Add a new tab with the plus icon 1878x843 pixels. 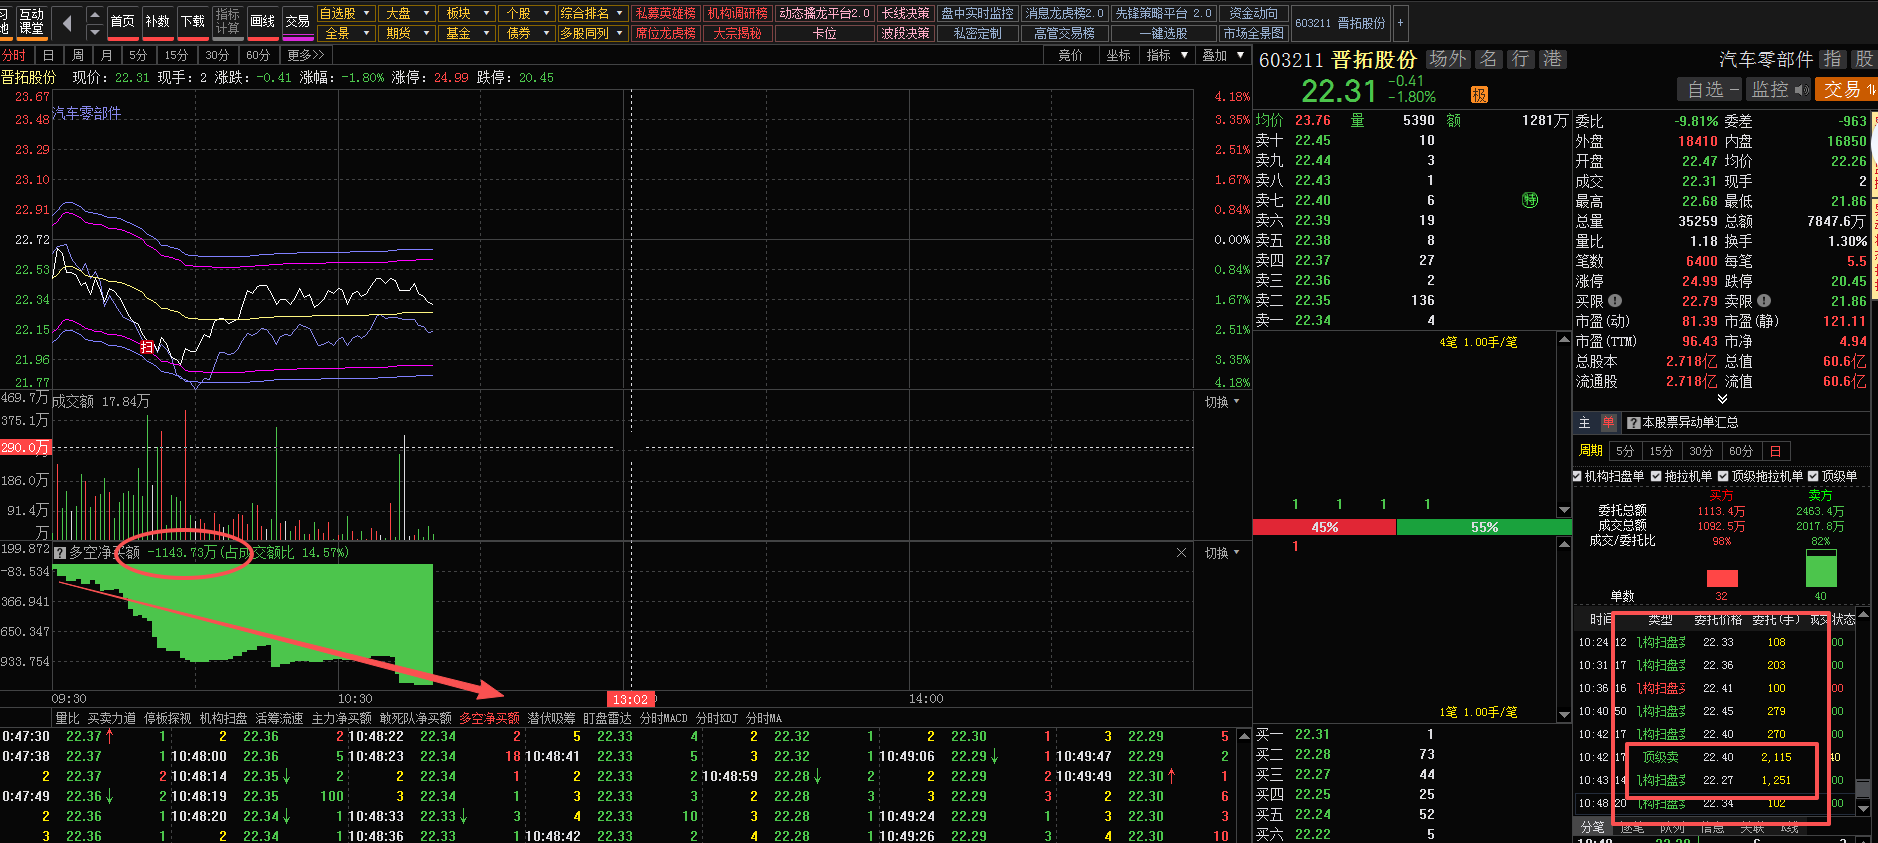[1400, 22]
